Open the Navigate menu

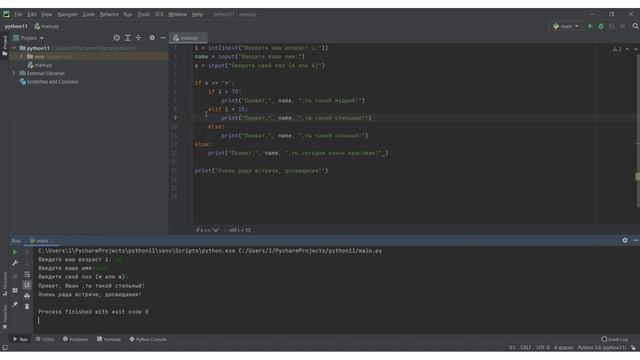click(x=67, y=14)
